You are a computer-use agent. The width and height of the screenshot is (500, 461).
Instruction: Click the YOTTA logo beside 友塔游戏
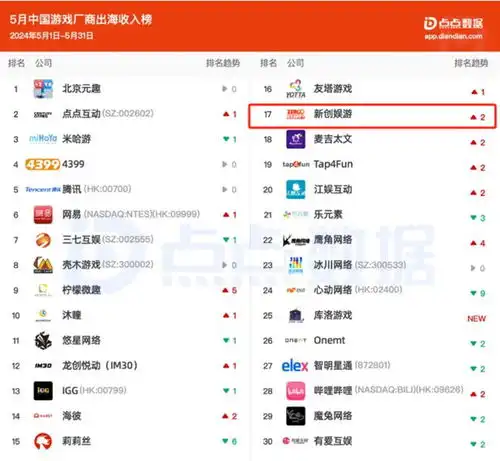click(x=296, y=89)
